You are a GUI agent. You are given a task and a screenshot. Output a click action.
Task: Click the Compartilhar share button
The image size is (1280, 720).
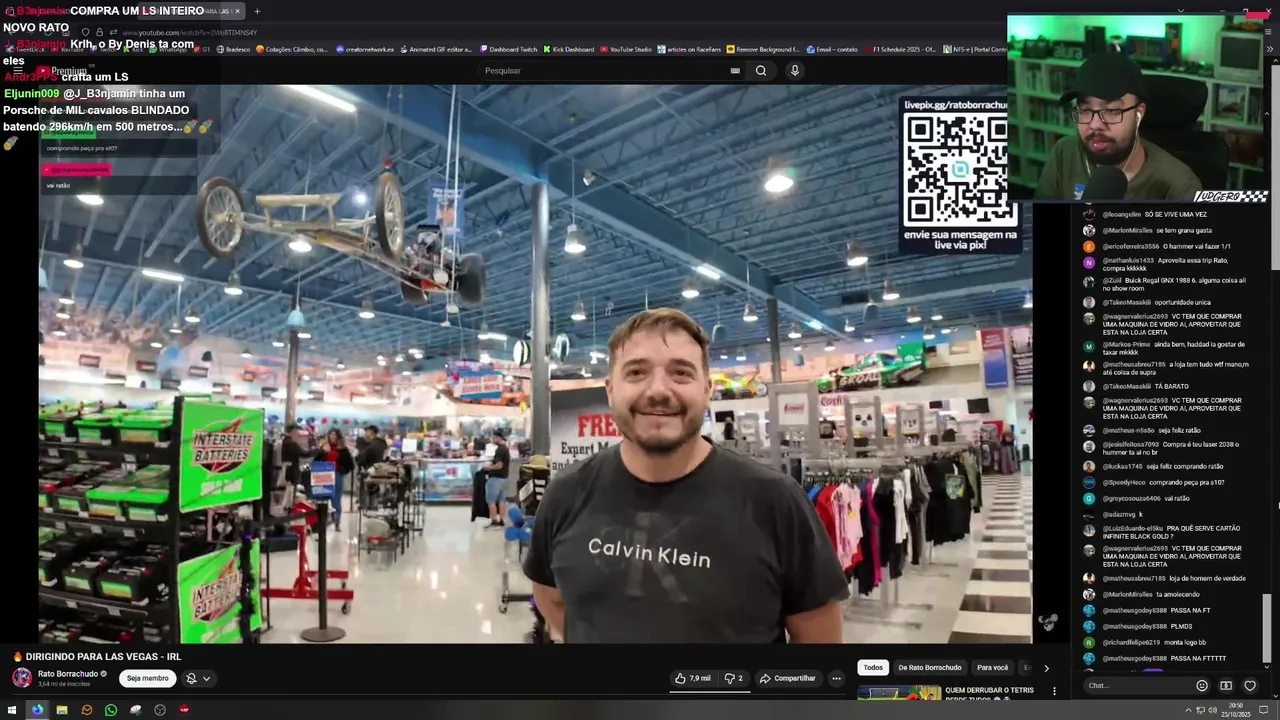click(788, 678)
